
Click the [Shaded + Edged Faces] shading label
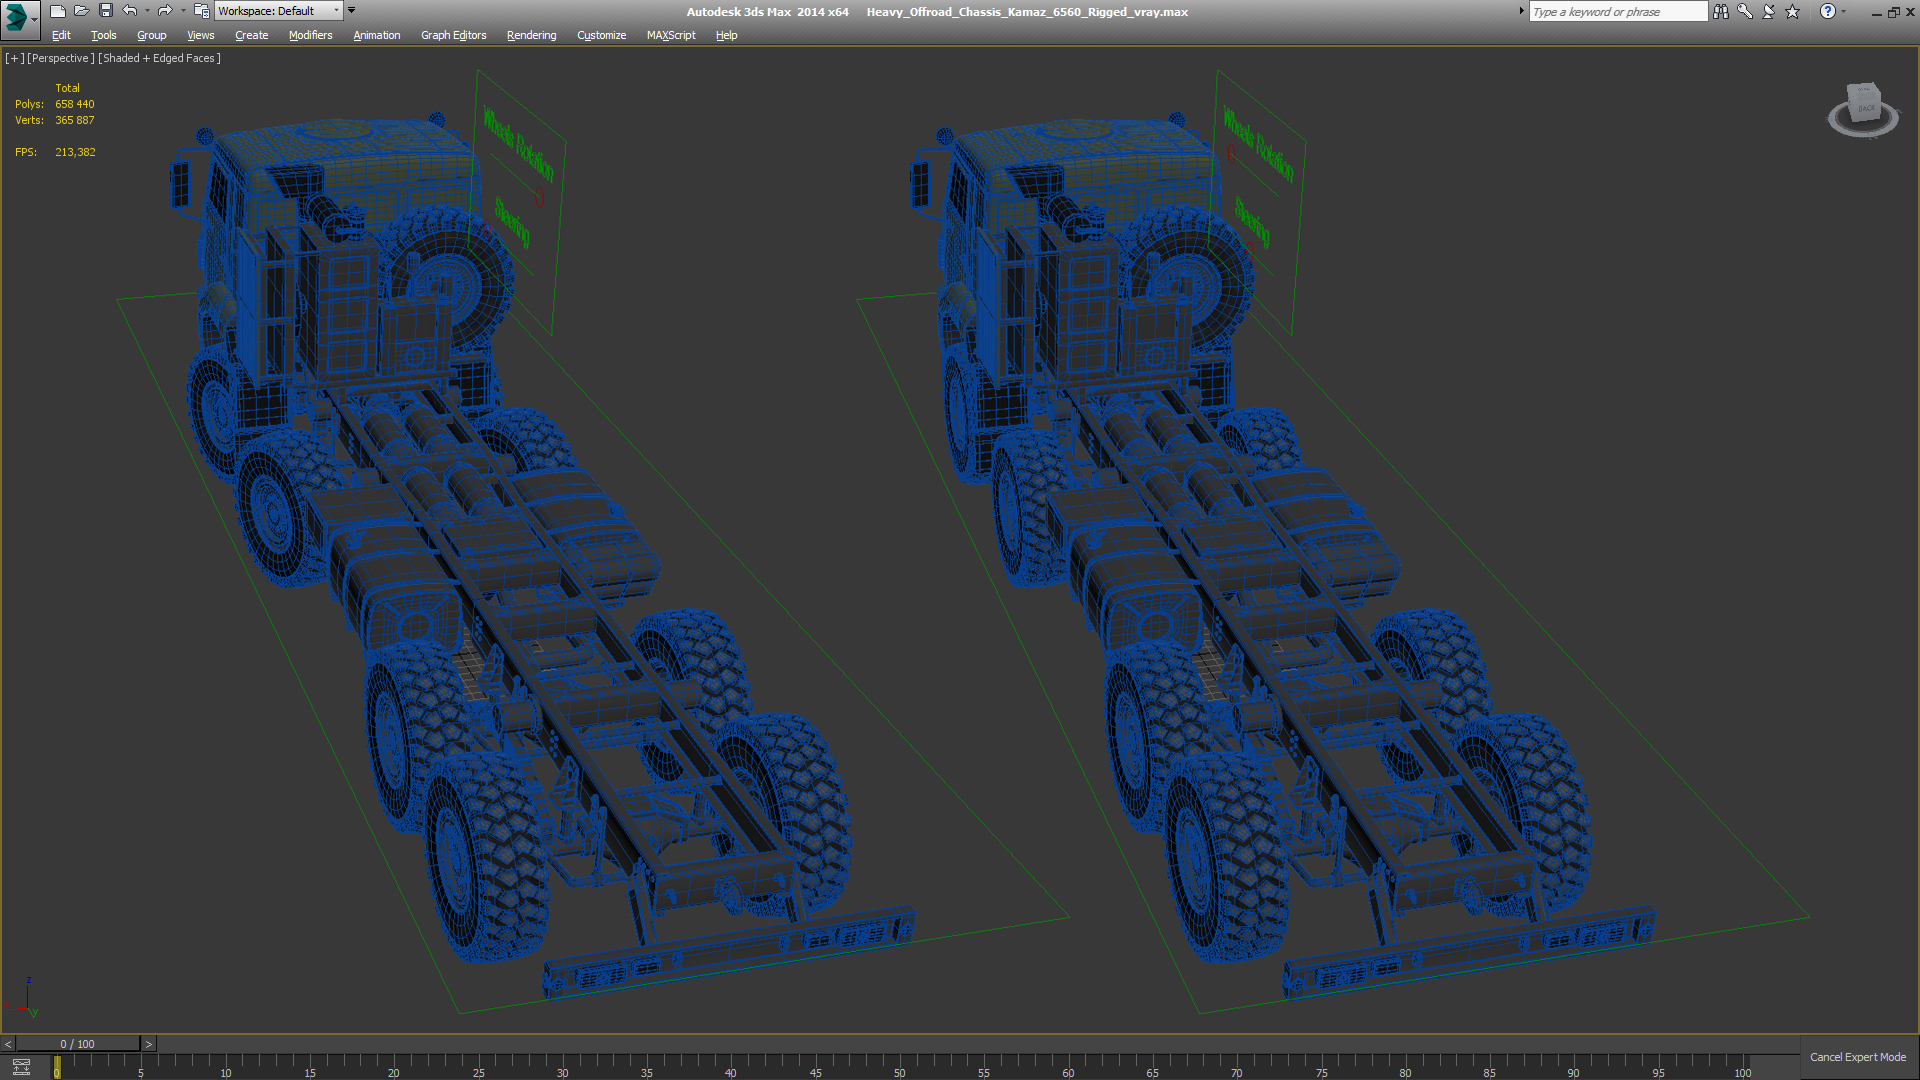[159, 58]
